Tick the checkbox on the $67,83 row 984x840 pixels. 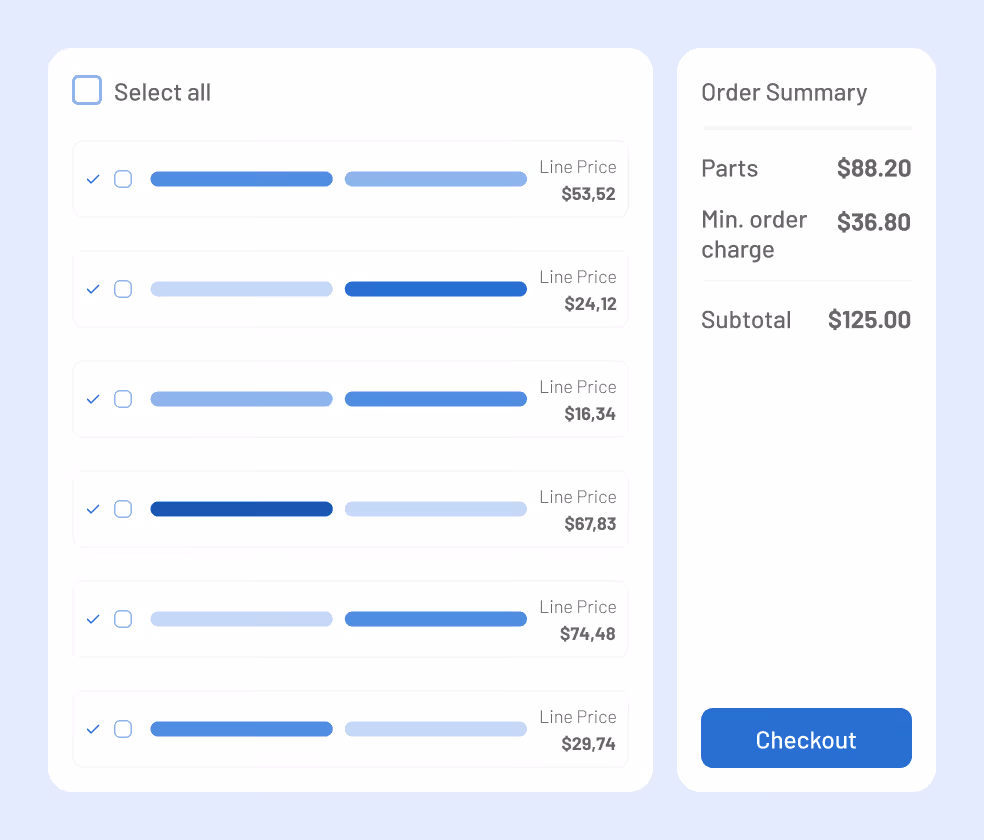123,509
